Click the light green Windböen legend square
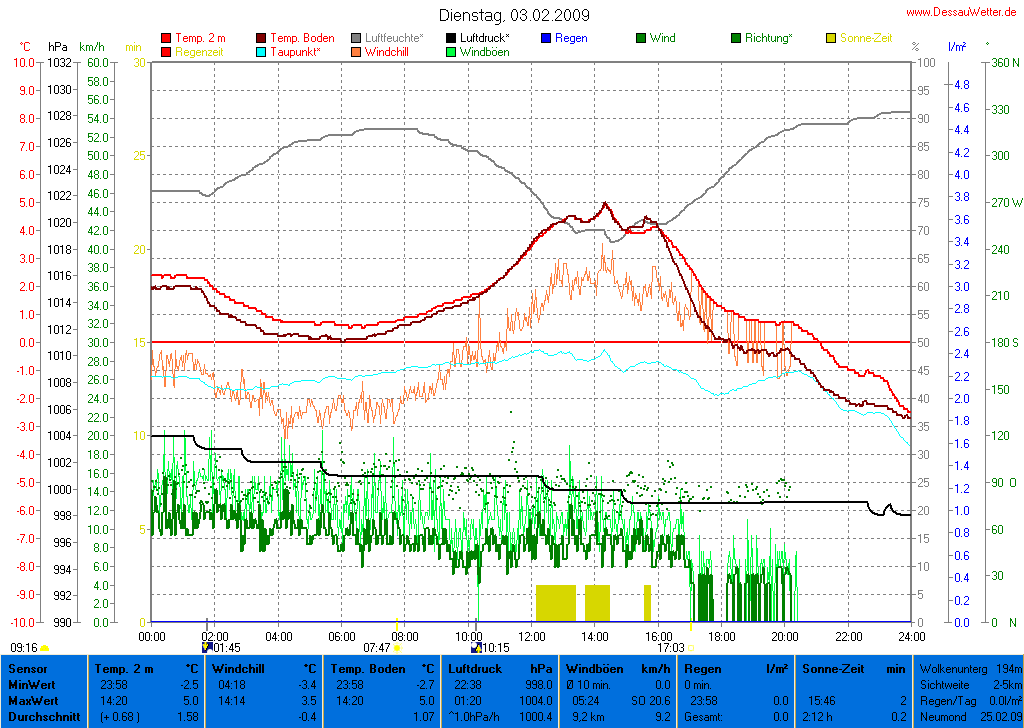 point(452,51)
